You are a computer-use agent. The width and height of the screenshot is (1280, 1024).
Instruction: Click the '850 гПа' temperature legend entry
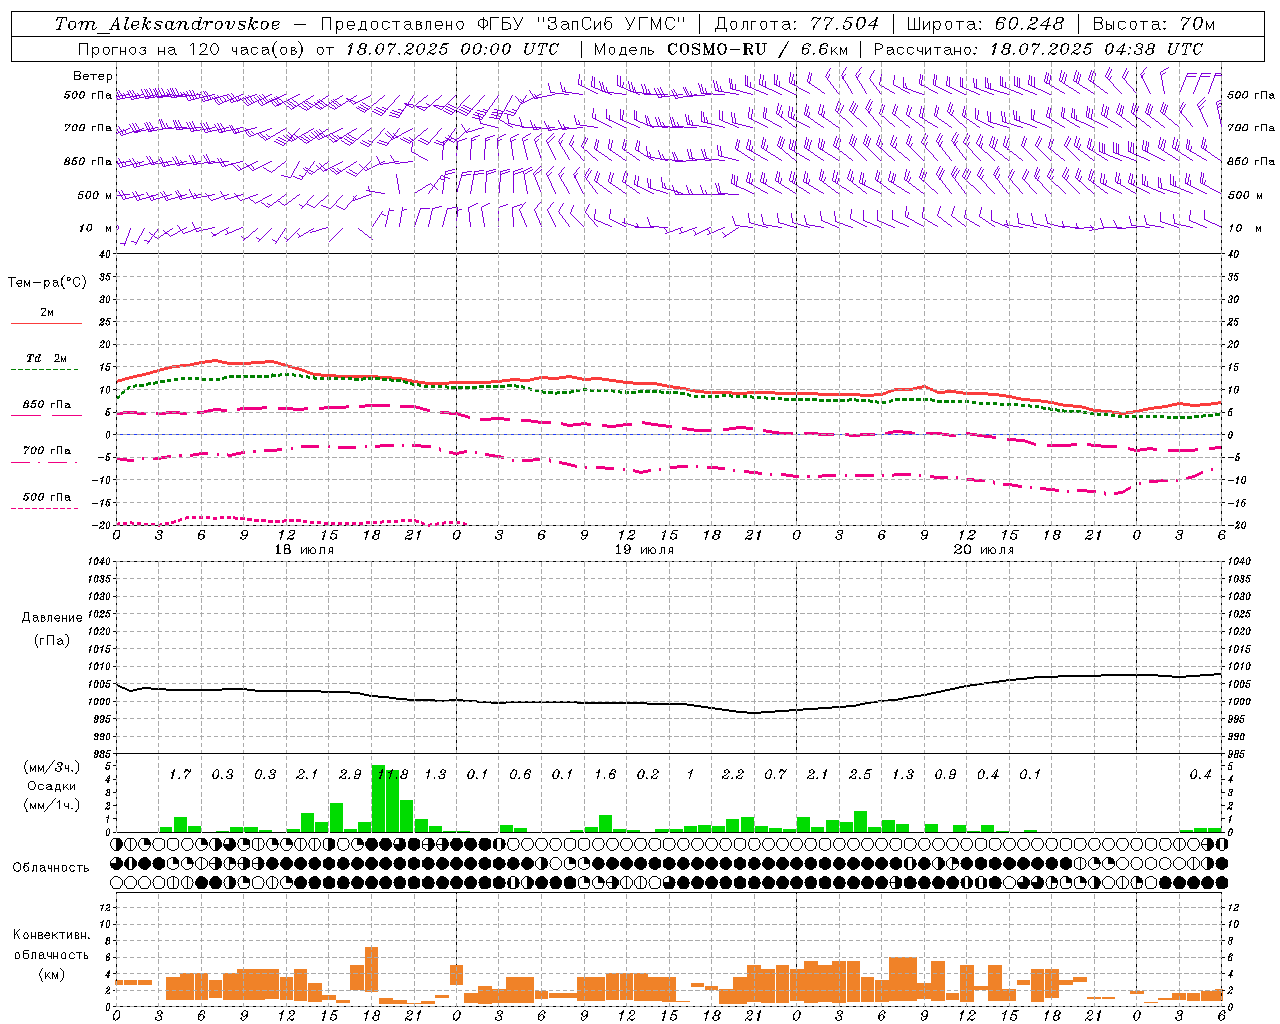[47, 405]
